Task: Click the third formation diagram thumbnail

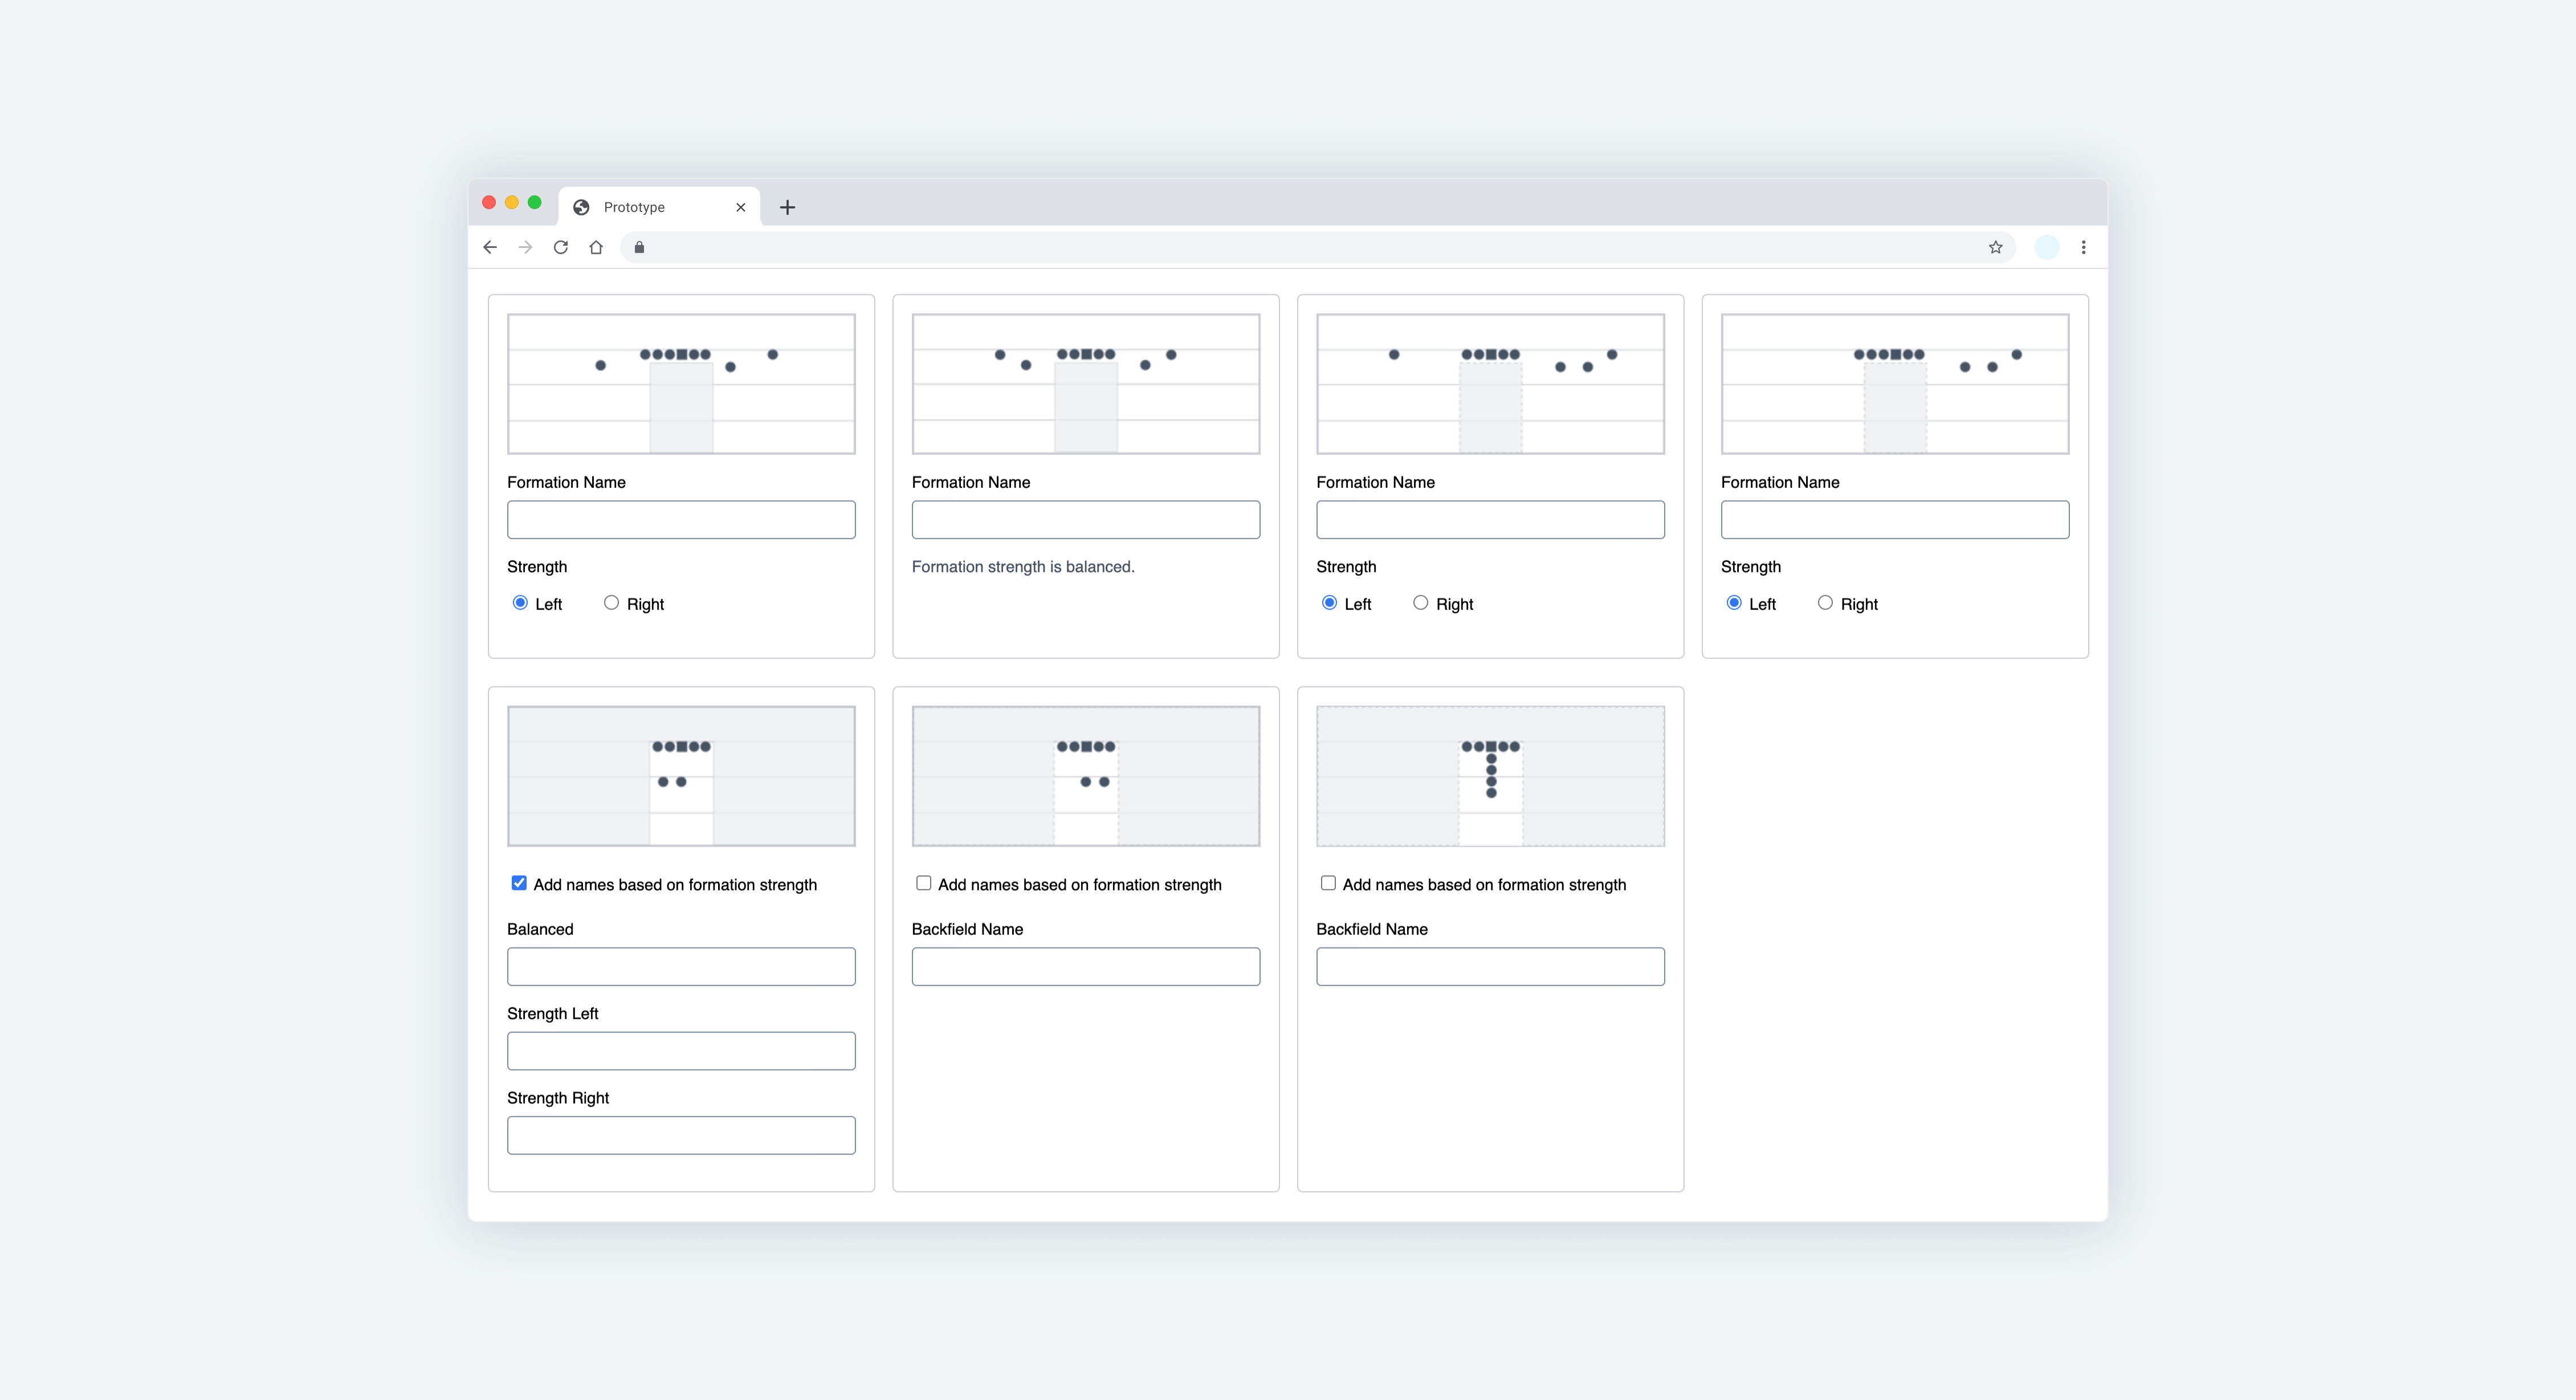Action: point(1490,384)
